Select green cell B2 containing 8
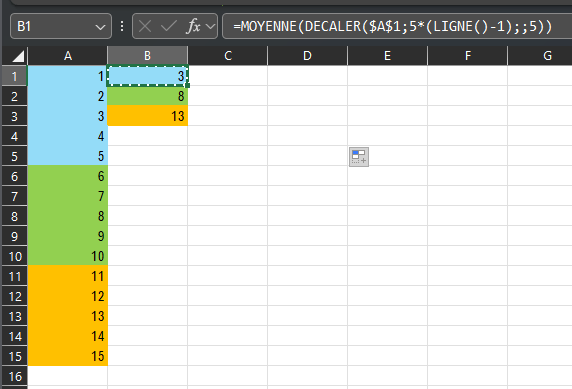The height and width of the screenshot is (389, 572). (147, 96)
